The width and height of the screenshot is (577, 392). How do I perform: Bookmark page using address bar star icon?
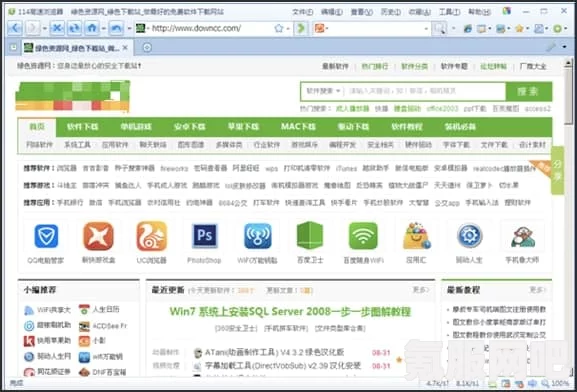click(x=279, y=28)
